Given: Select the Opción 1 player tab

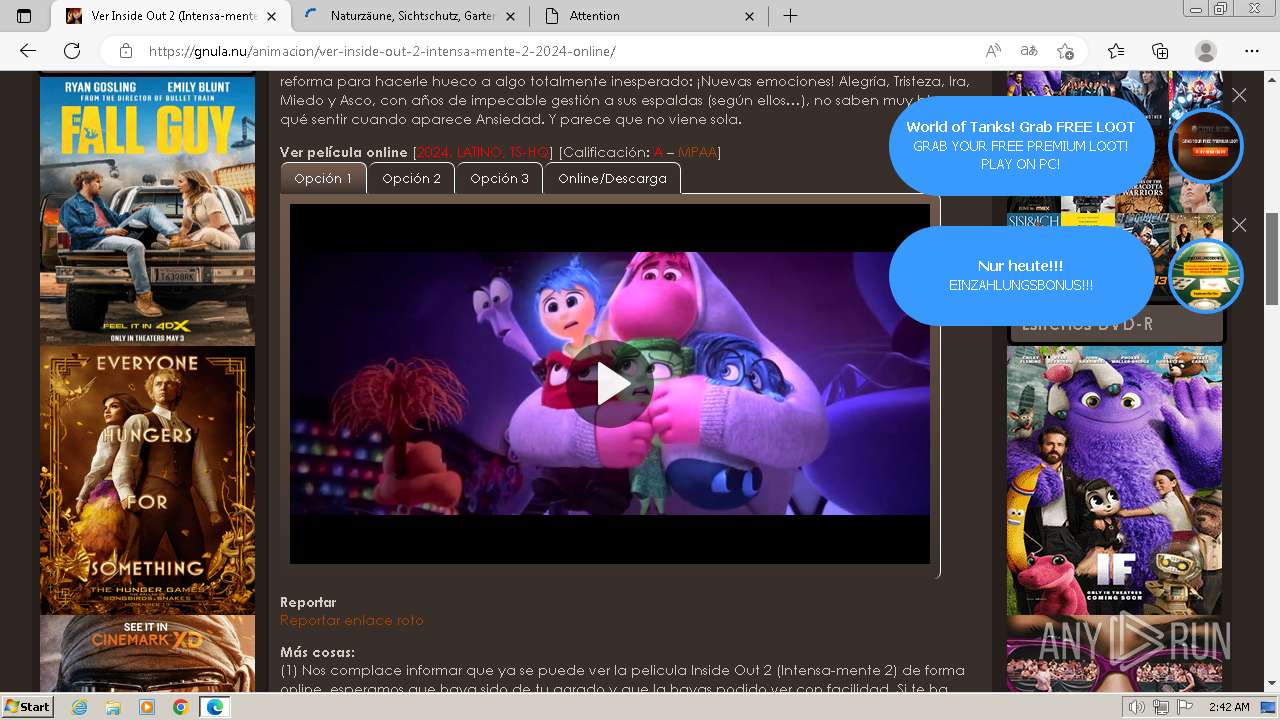Looking at the screenshot, I should (x=323, y=178).
